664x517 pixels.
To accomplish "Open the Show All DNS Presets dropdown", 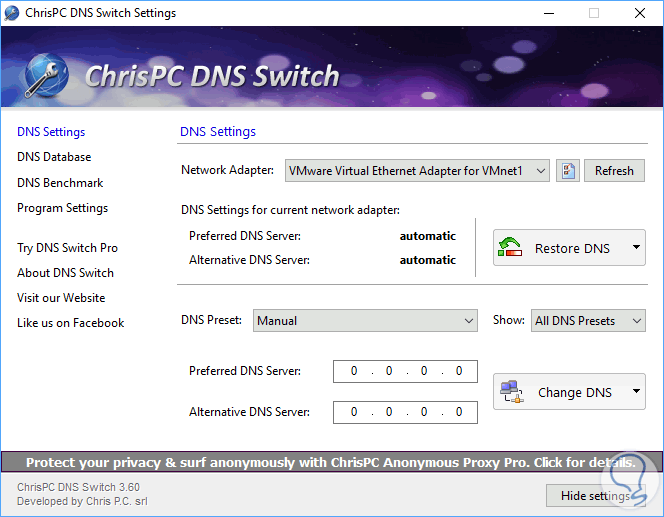I will click(x=588, y=321).
